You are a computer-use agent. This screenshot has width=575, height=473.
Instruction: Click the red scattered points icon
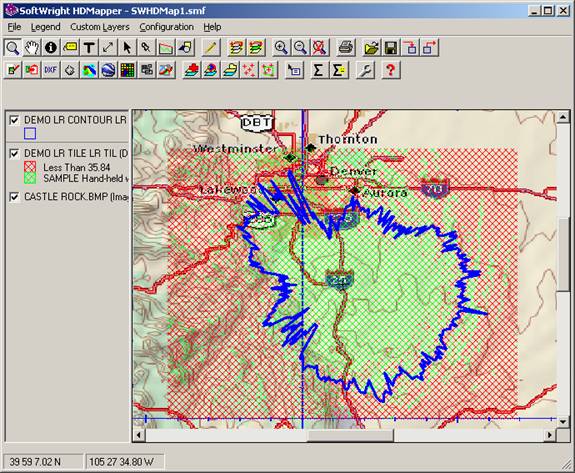[x=249, y=70]
